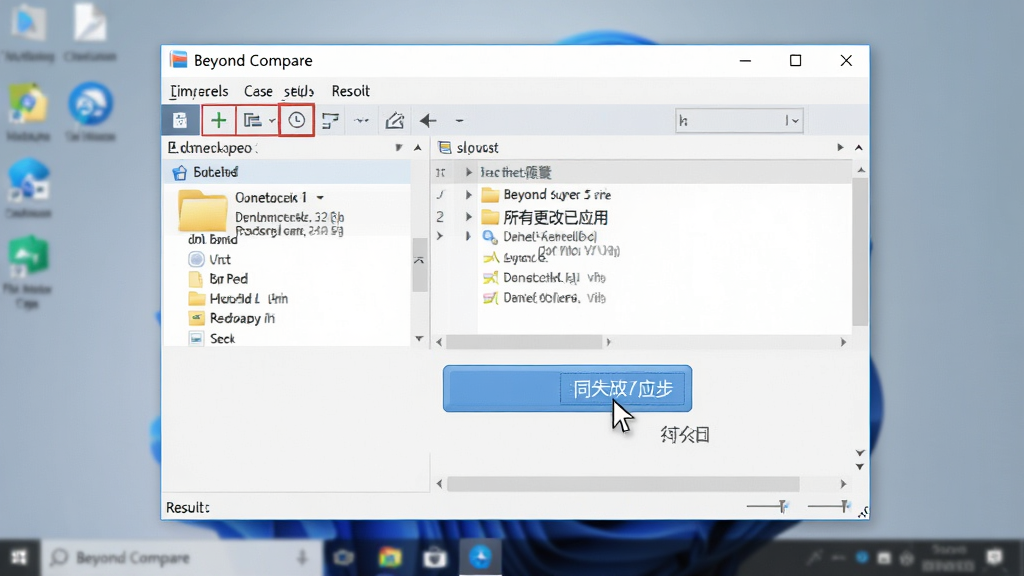
Task: Open the toolbar search combo box dropdown
Action: tap(795, 121)
